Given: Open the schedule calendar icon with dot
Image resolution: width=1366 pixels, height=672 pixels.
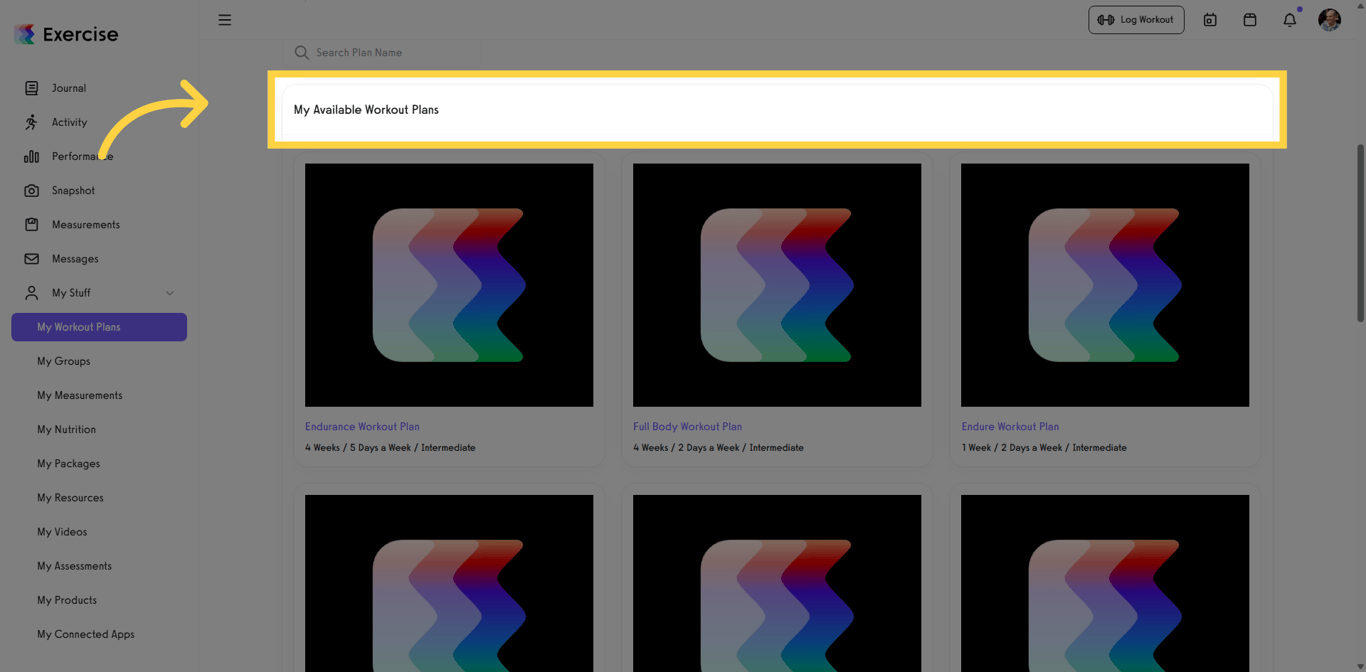Looking at the screenshot, I should (1210, 20).
